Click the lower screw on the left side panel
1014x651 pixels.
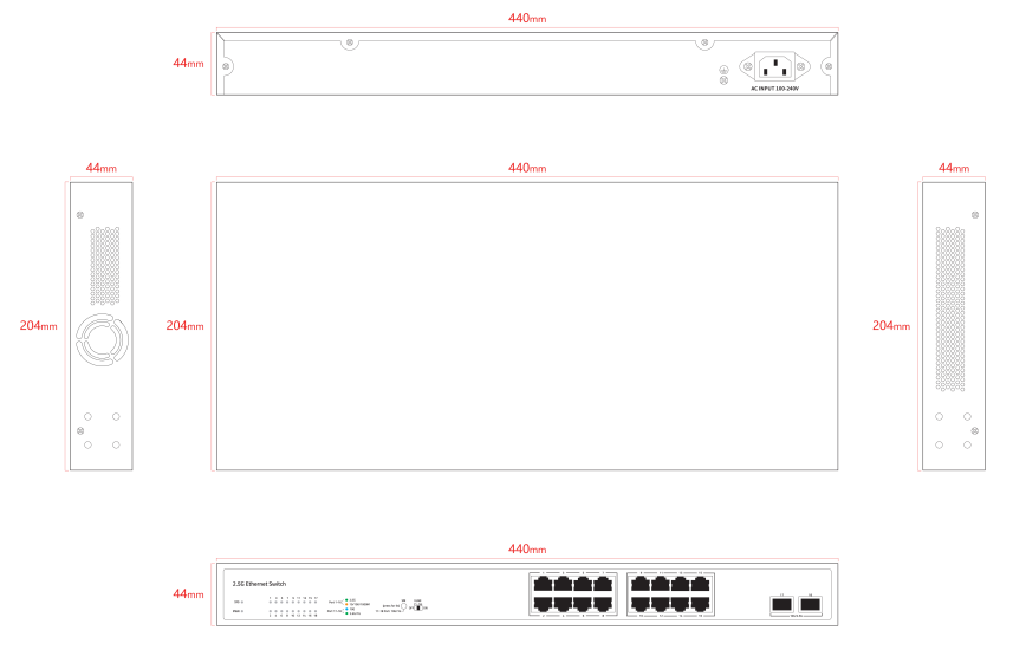pos(80,431)
